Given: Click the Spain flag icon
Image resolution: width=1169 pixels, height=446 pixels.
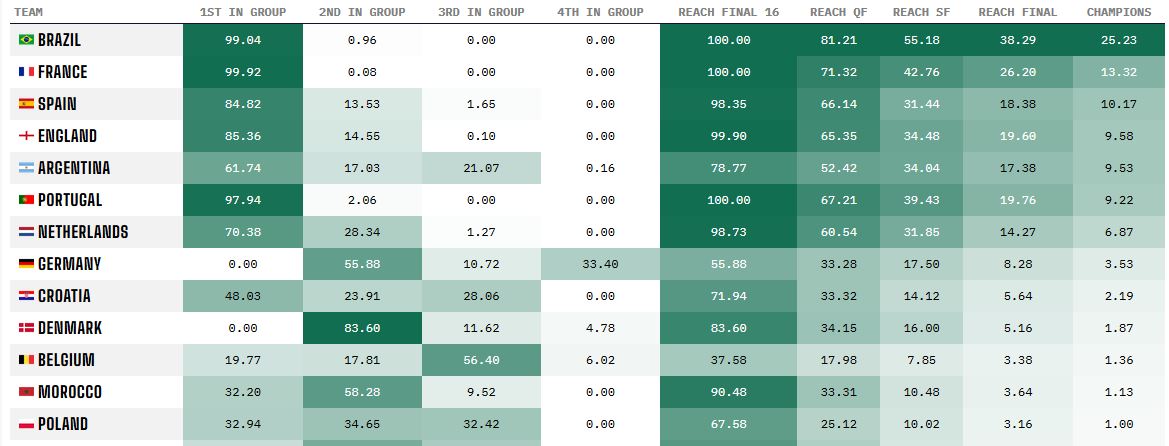Looking at the screenshot, I should click(x=26, y=104).
